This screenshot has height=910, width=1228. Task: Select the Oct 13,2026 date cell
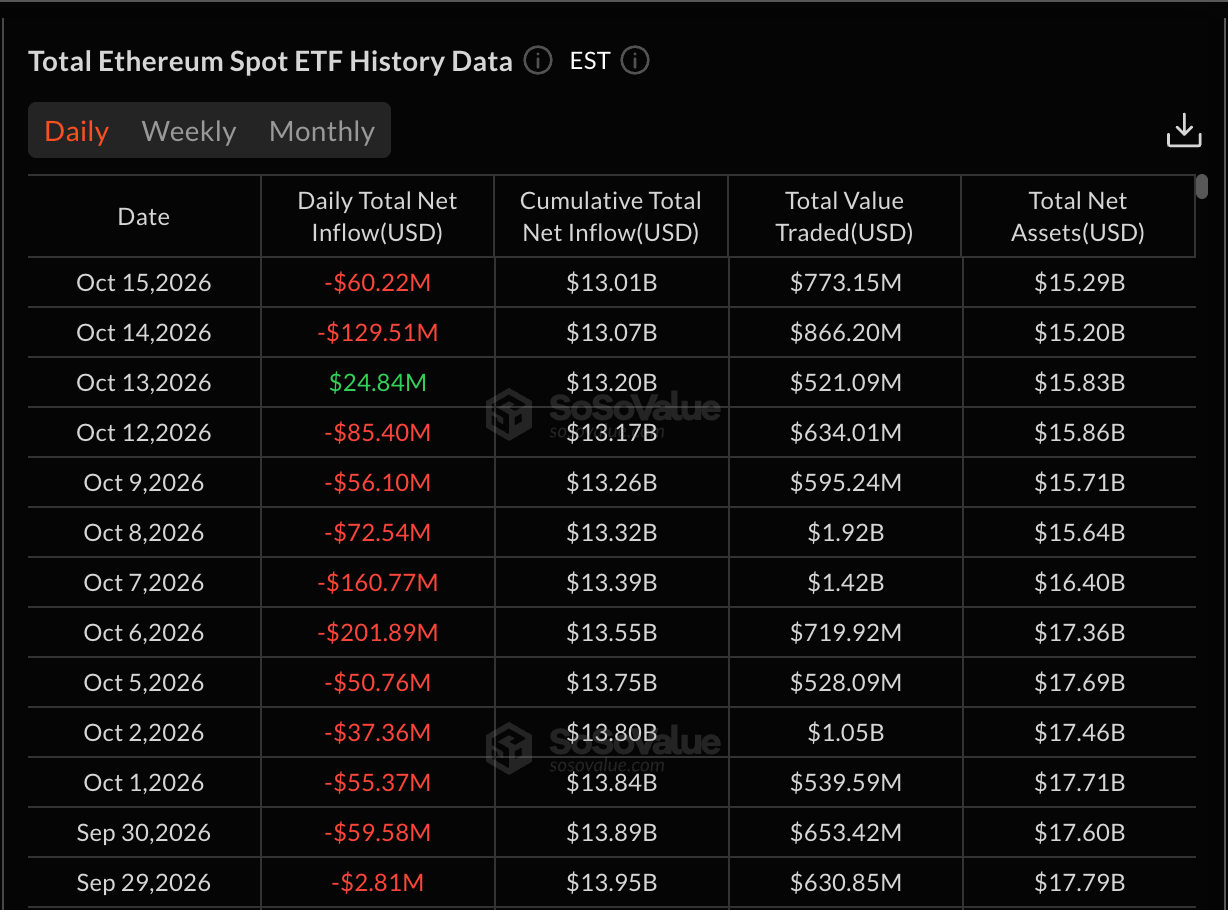(144, 383)
